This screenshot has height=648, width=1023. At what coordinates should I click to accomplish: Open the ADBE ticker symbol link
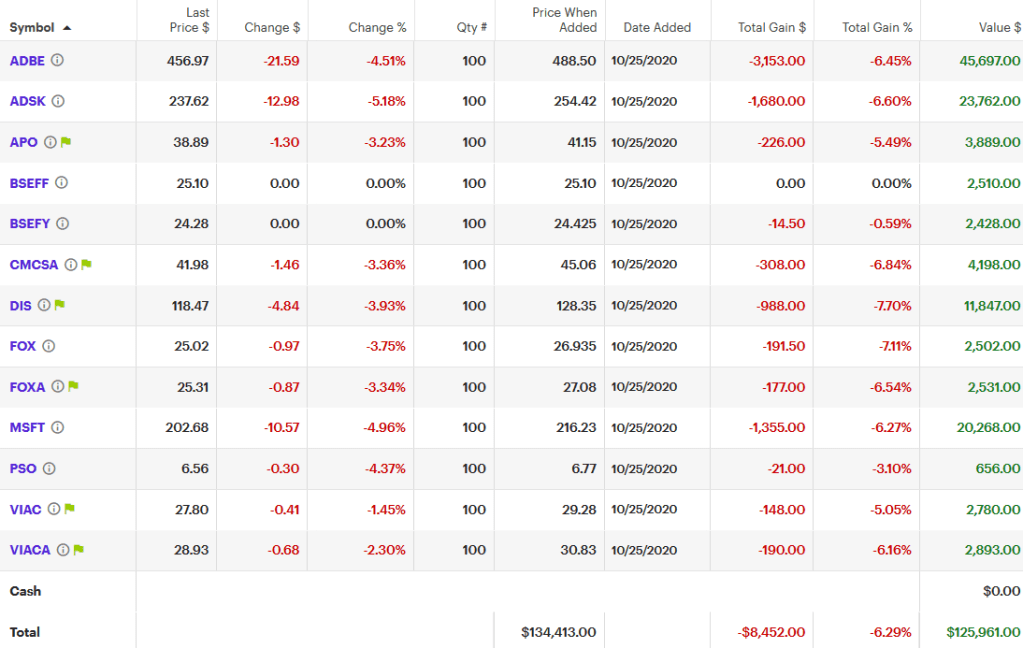(x=27, y=61)
